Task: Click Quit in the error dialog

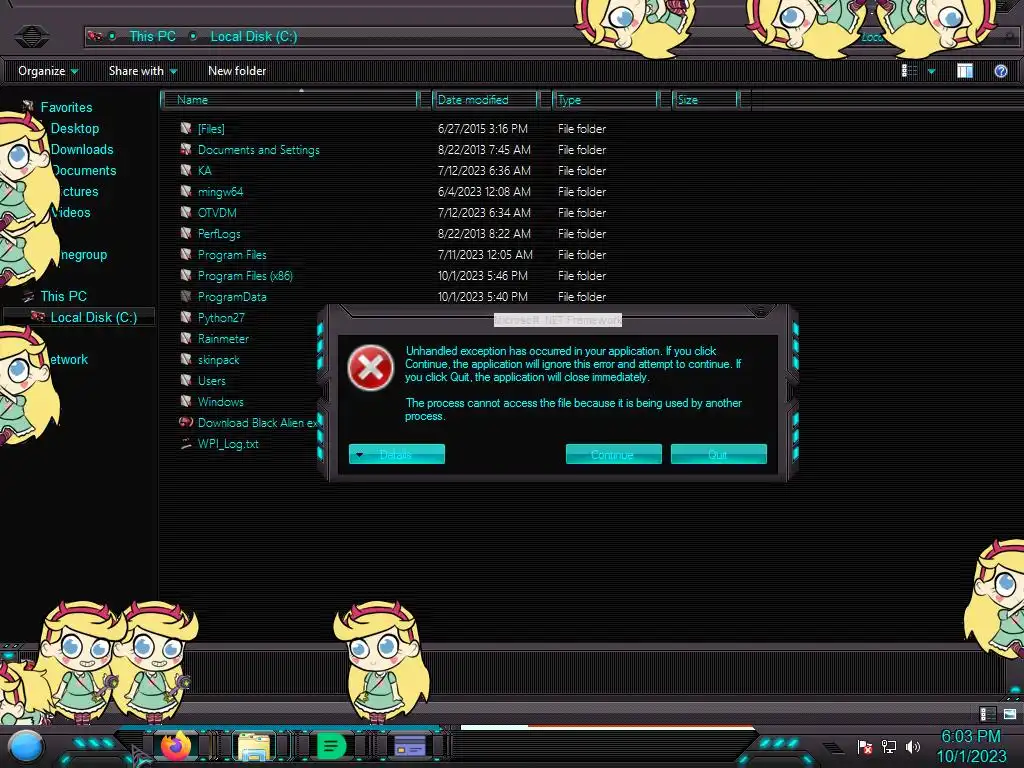Action: click(718, 454)
